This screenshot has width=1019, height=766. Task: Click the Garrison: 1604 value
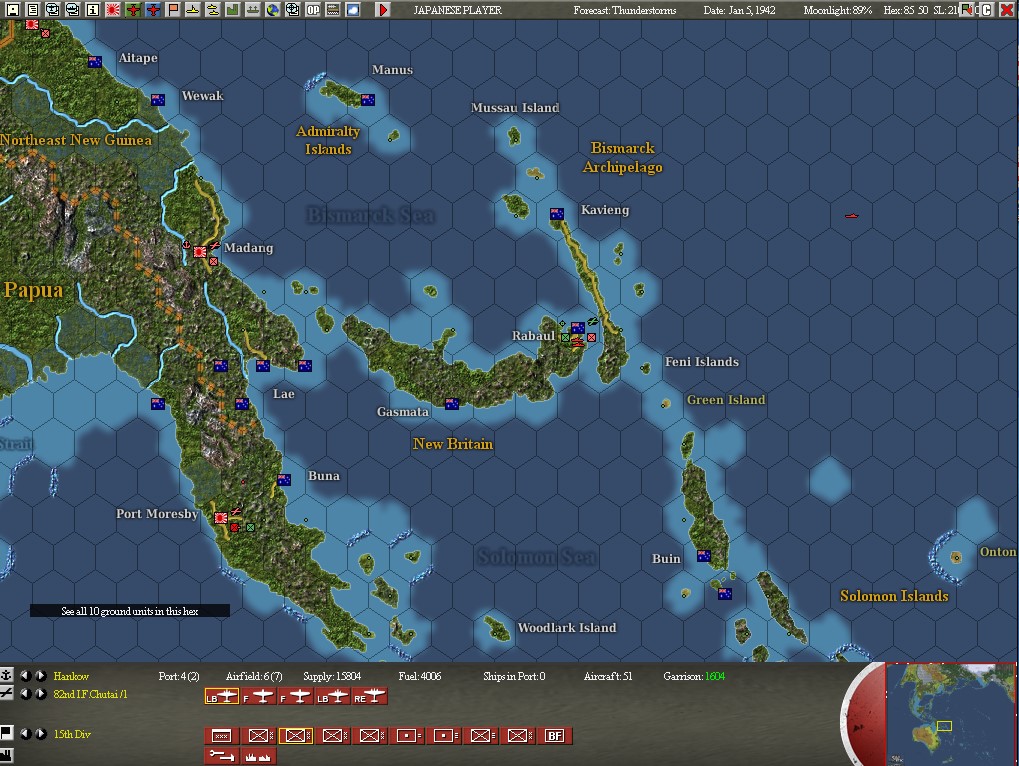click(694, 676)
